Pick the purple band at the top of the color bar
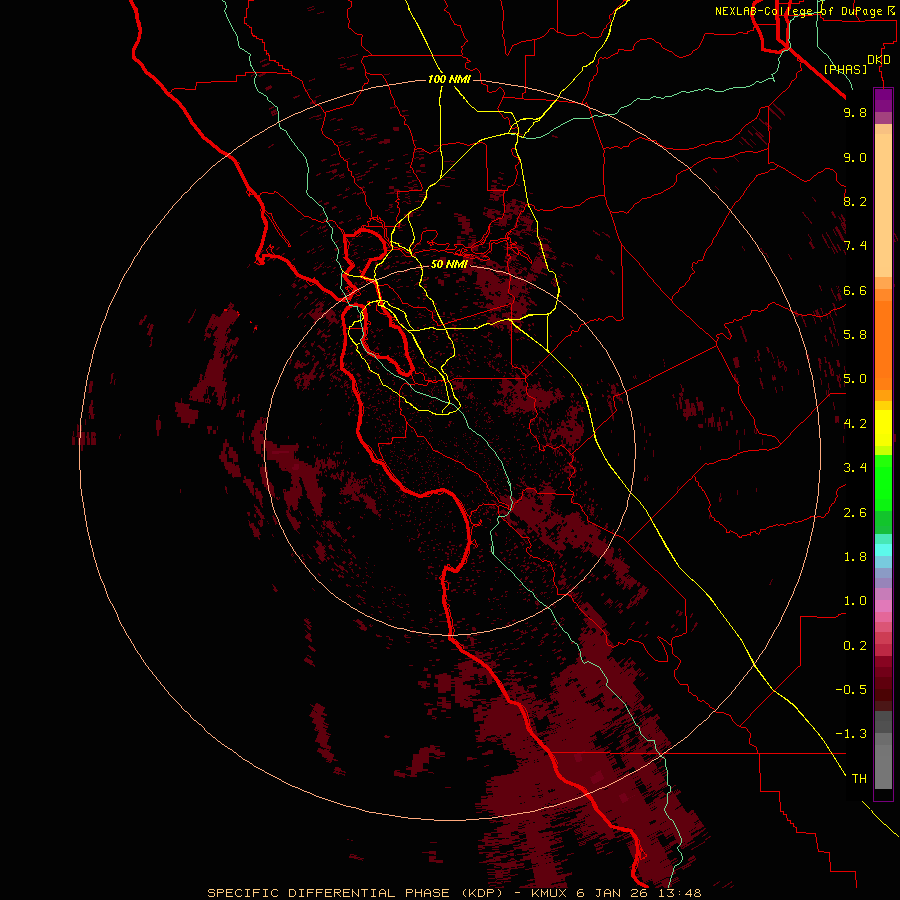900x900 pixels. [x=883, y=100]
